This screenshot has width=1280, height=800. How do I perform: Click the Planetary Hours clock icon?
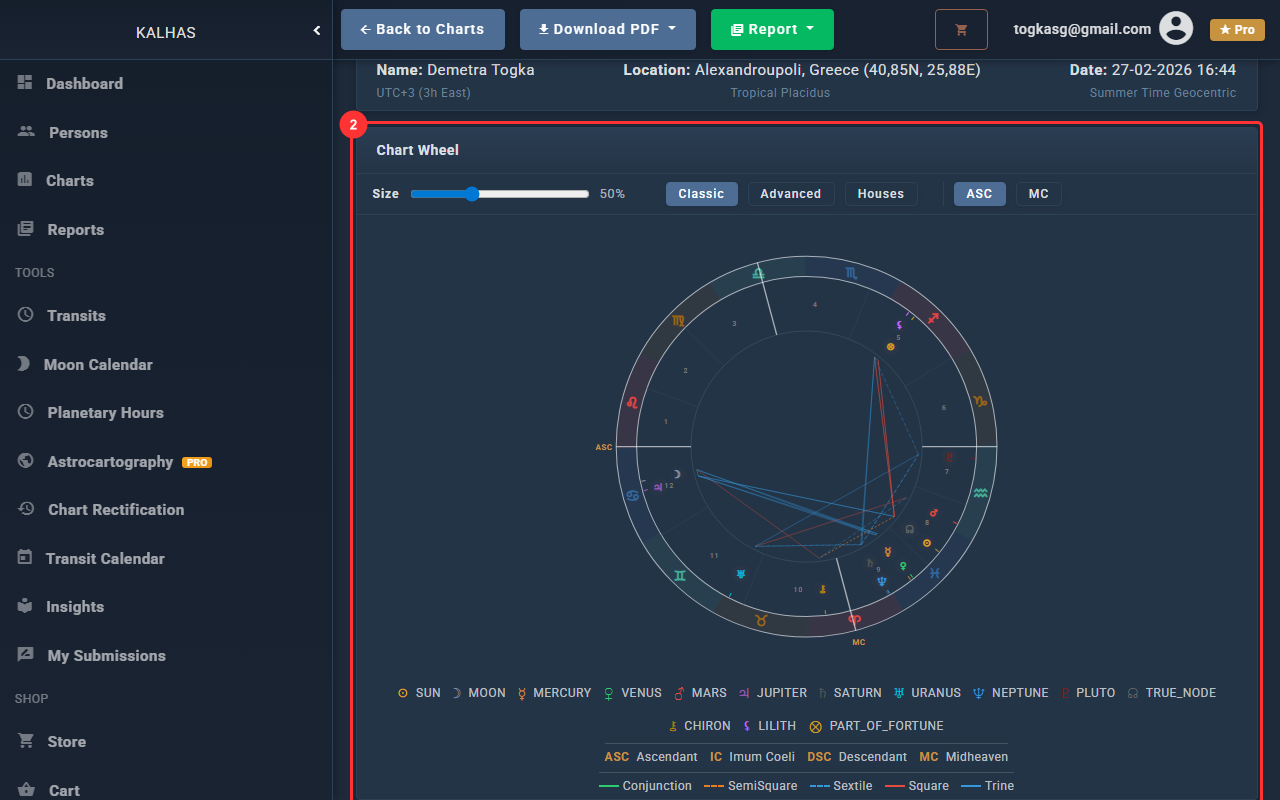point(26,412)
